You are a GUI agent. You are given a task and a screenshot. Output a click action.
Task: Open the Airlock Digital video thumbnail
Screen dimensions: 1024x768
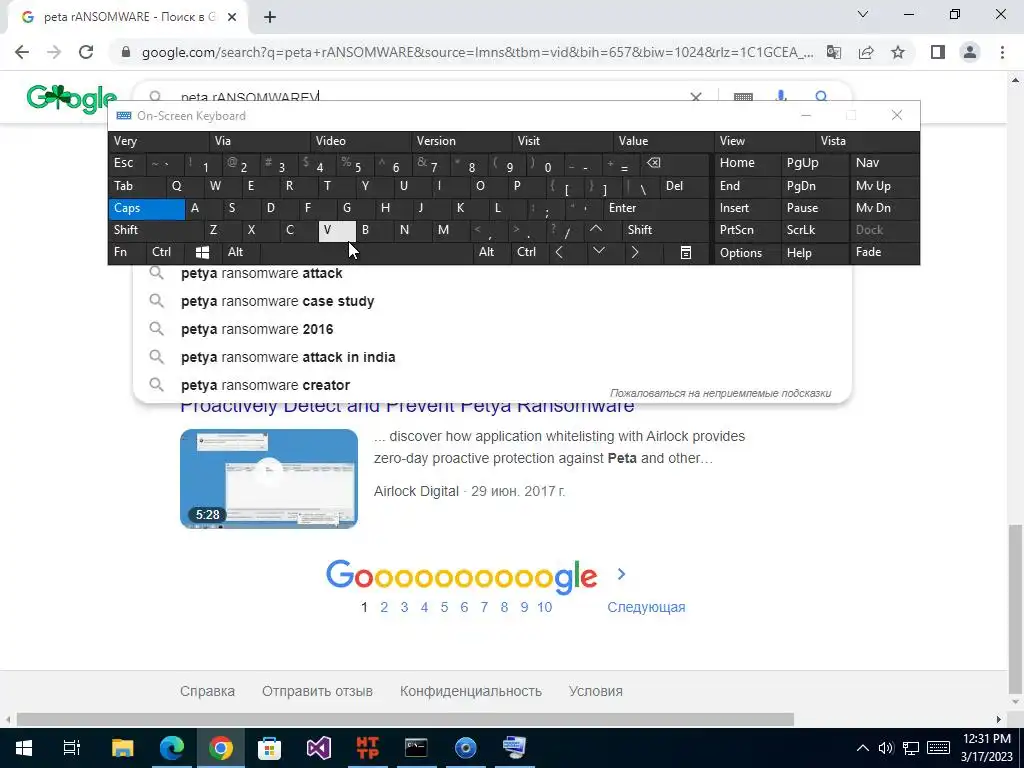click(269, 479)
